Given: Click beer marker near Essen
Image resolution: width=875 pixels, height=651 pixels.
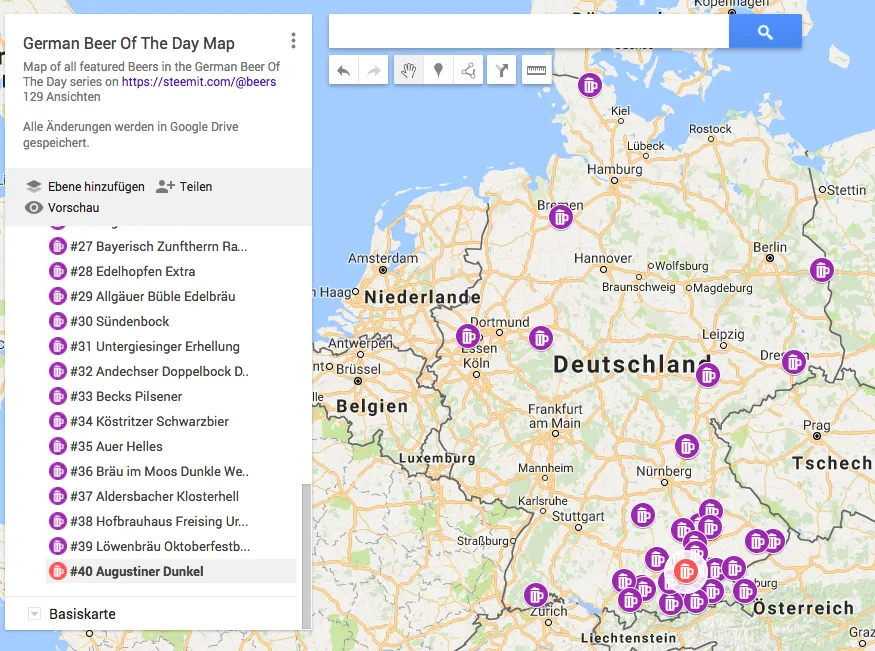Looking at the screenshot, I should (x=468, y=336).
